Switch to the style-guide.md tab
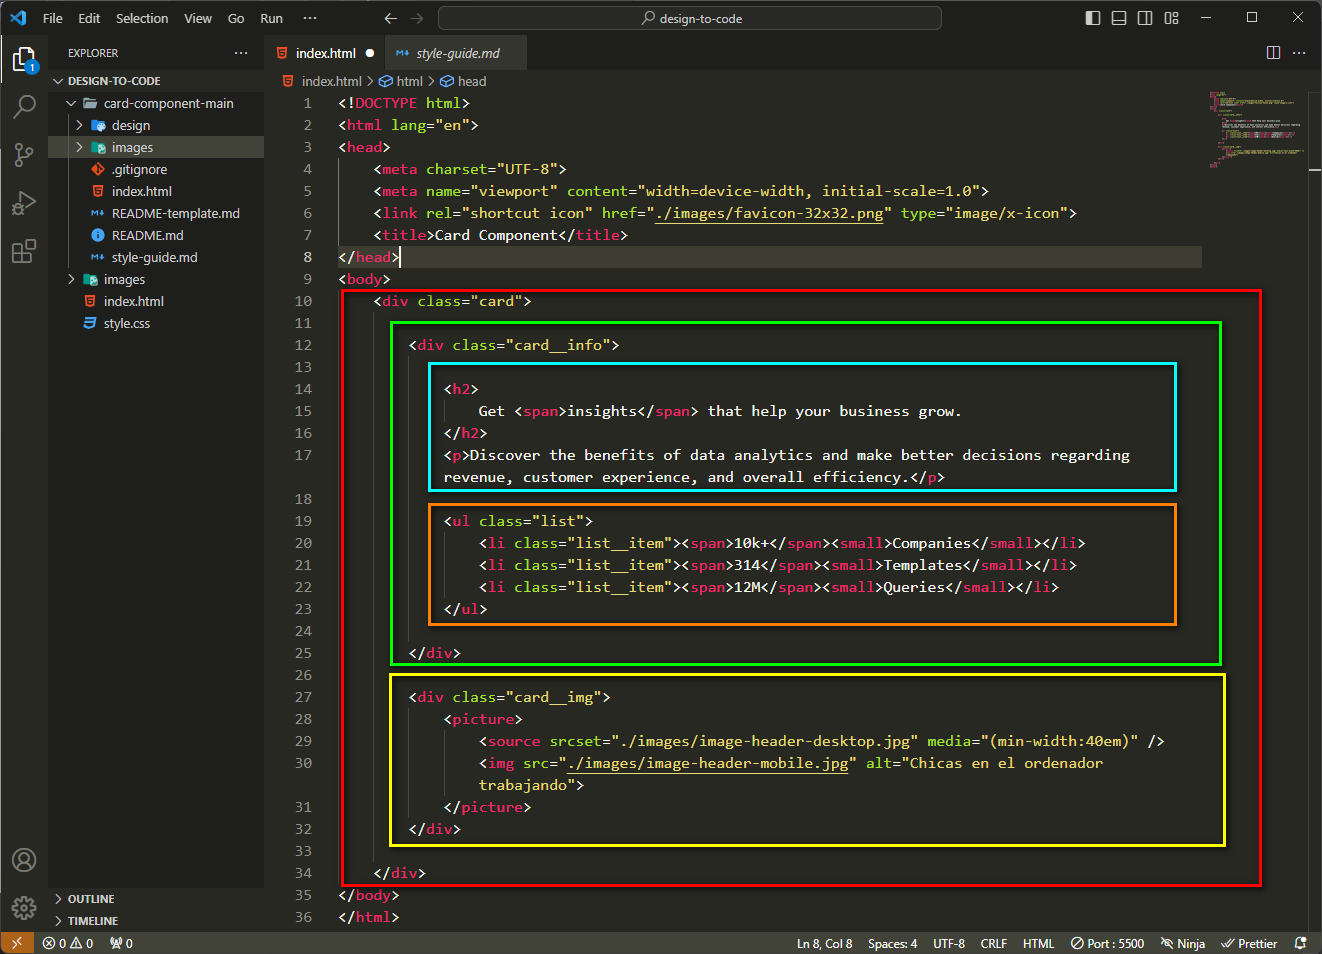 456,52
